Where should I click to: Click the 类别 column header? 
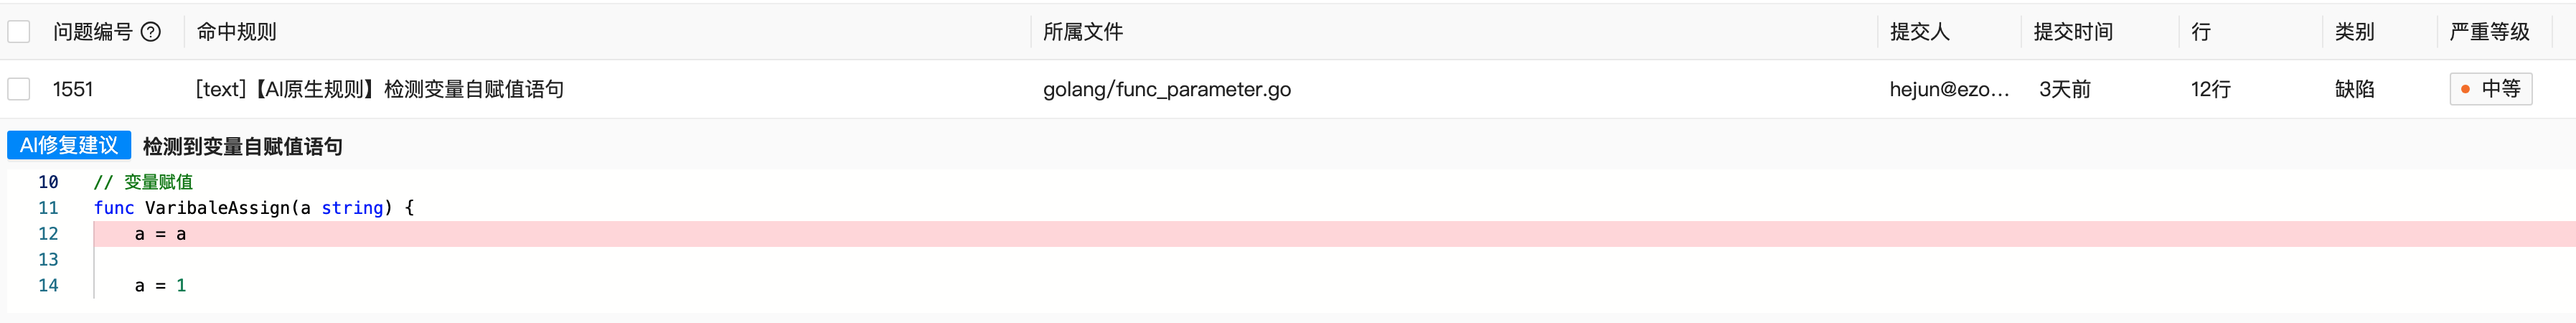point(2354,32)
